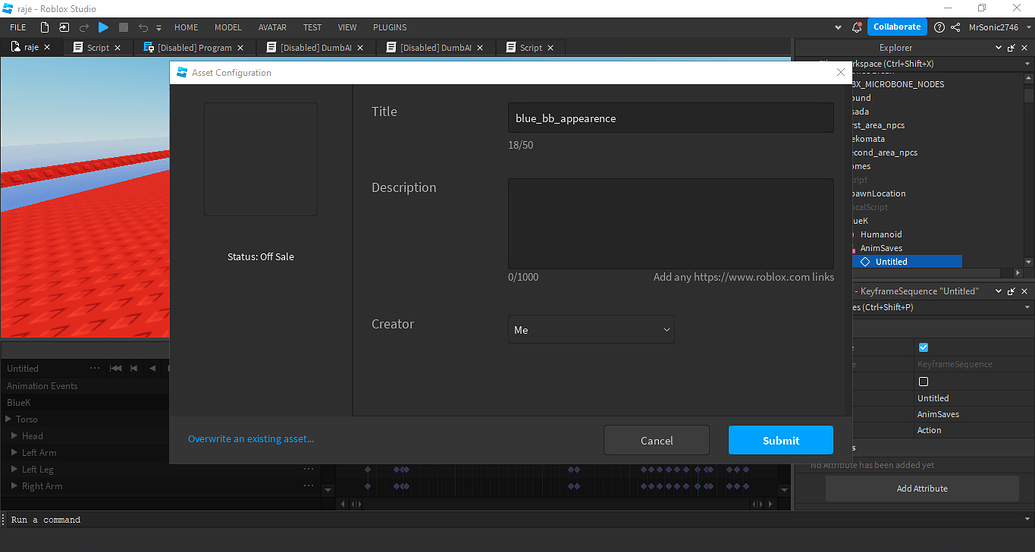
Task: Collapse ribbon with the chevron near the bell
Action: click(x=838, y=28)
